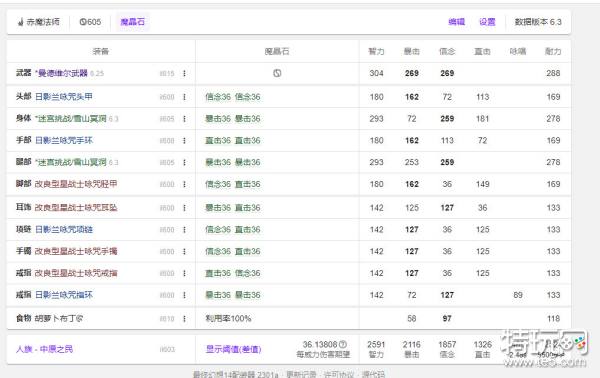Click the 咏唱 column header
Screen dimensions: 600x378
coord(518,51)
